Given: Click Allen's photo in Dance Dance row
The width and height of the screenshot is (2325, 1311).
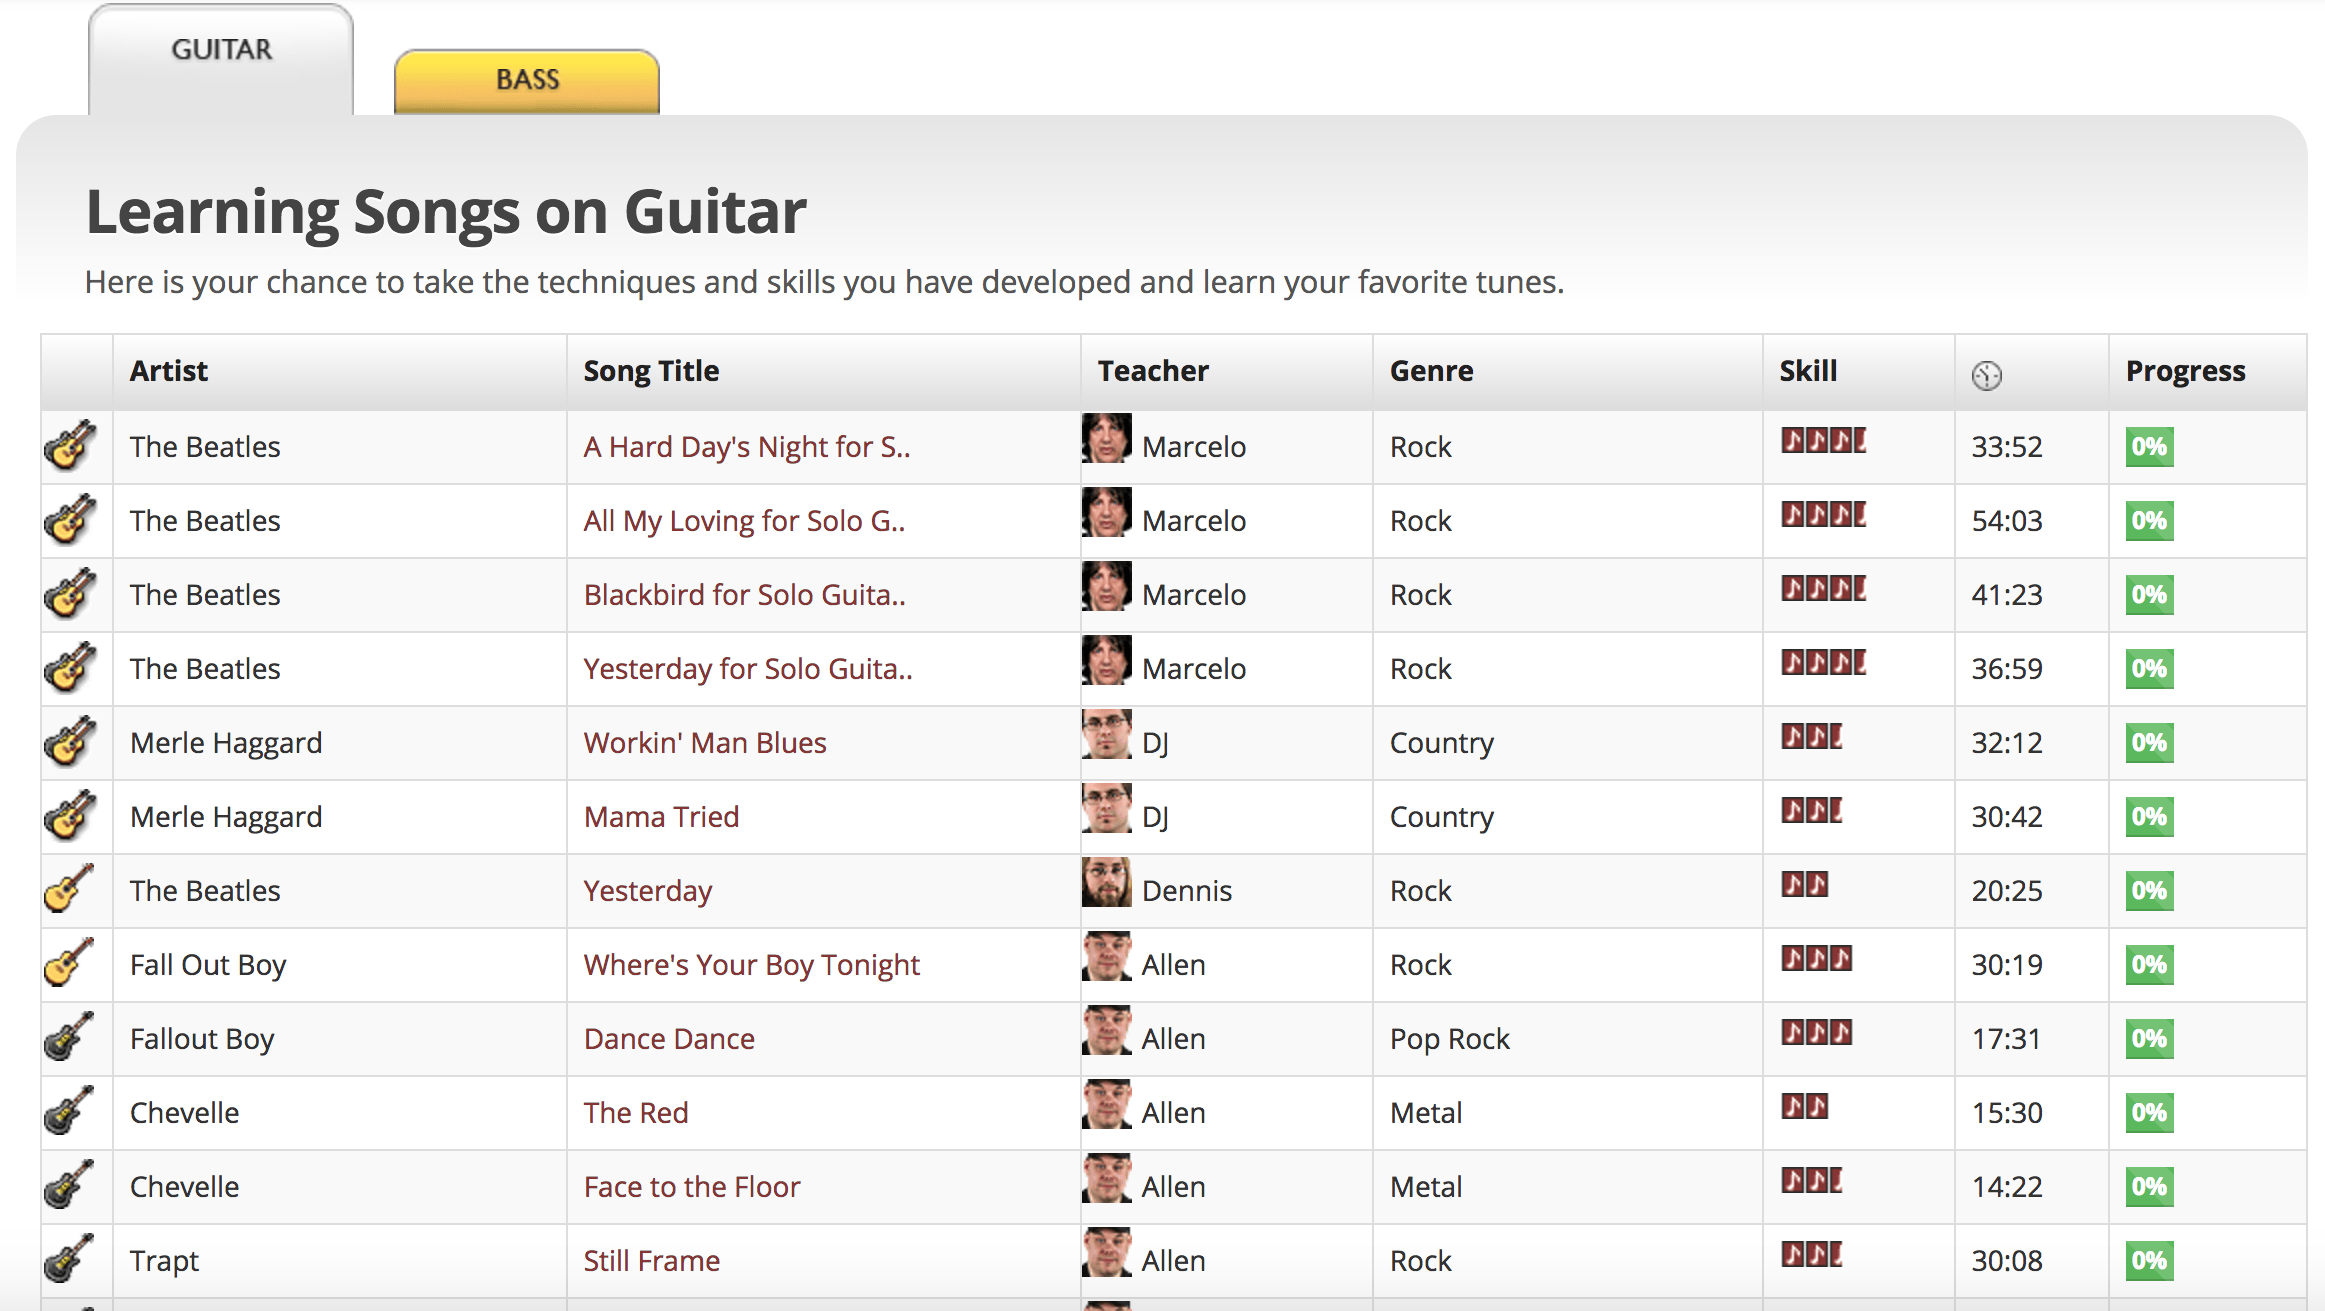Looking at the screenshot, I should coord(1106,1030).
